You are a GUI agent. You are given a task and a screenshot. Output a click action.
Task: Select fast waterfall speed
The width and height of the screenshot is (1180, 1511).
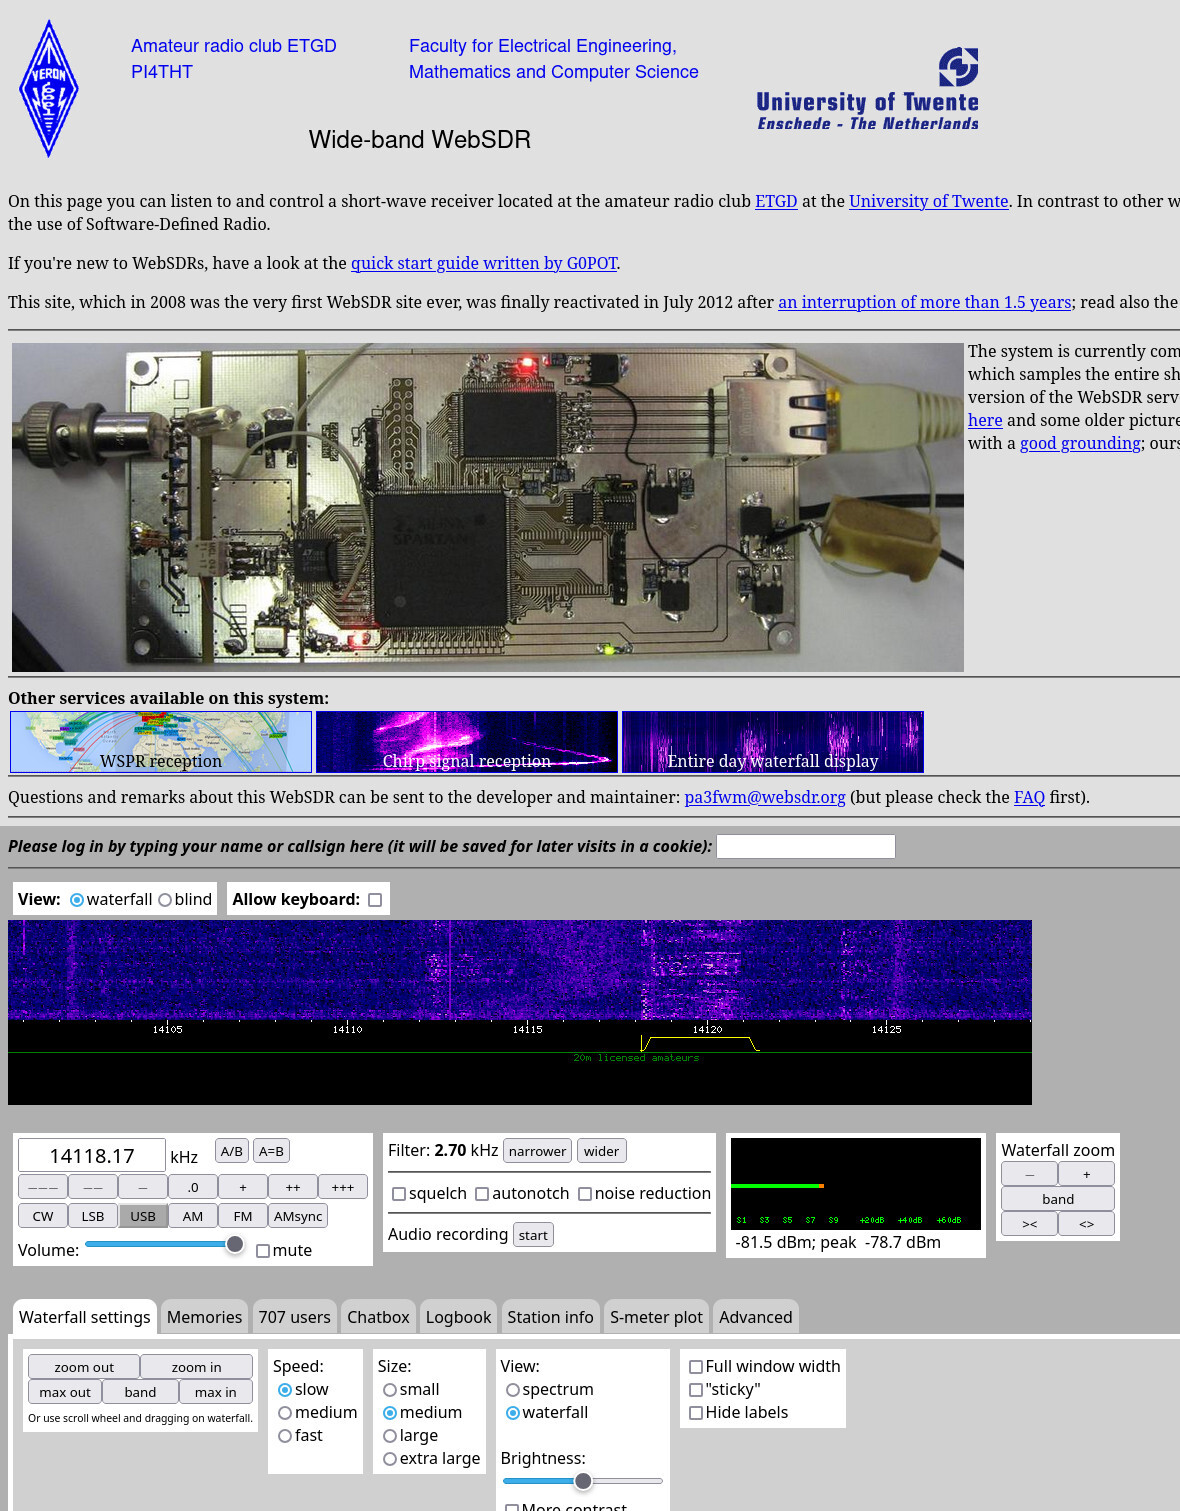[285, 1436]
